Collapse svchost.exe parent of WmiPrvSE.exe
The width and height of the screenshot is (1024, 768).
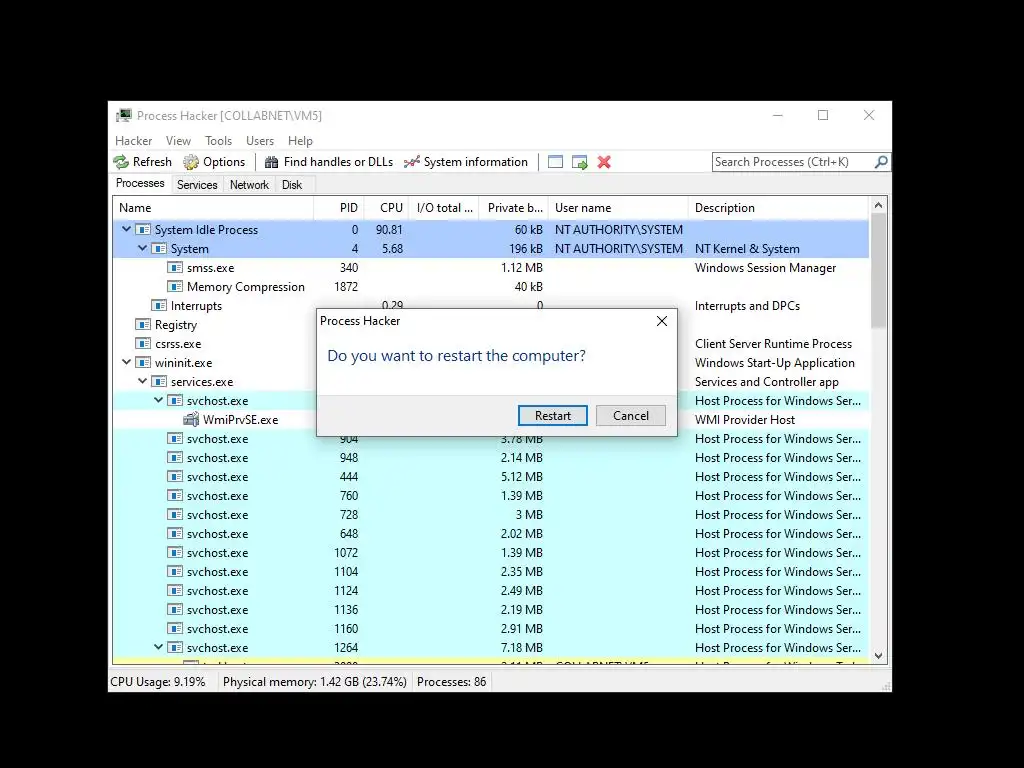tap(159, 400)
